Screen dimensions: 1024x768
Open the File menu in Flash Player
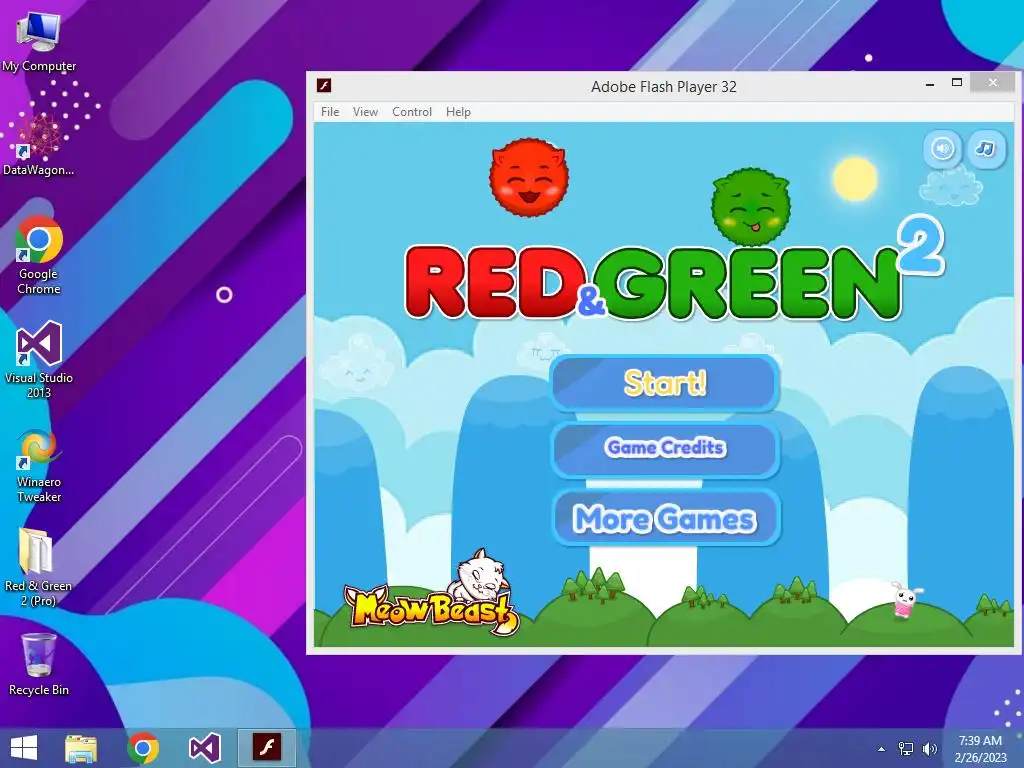click(x=330, y=112)
